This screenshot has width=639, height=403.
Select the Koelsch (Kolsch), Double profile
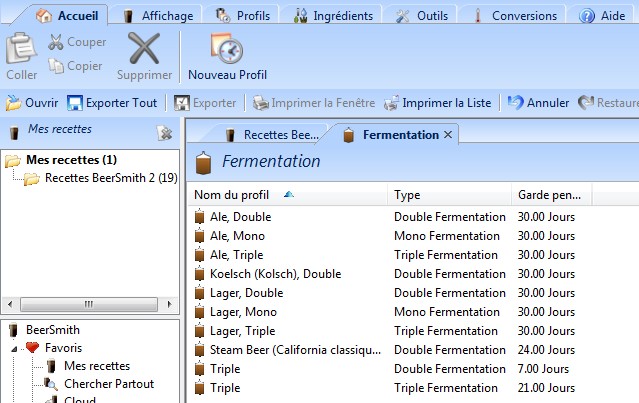[x=275, y=274]
